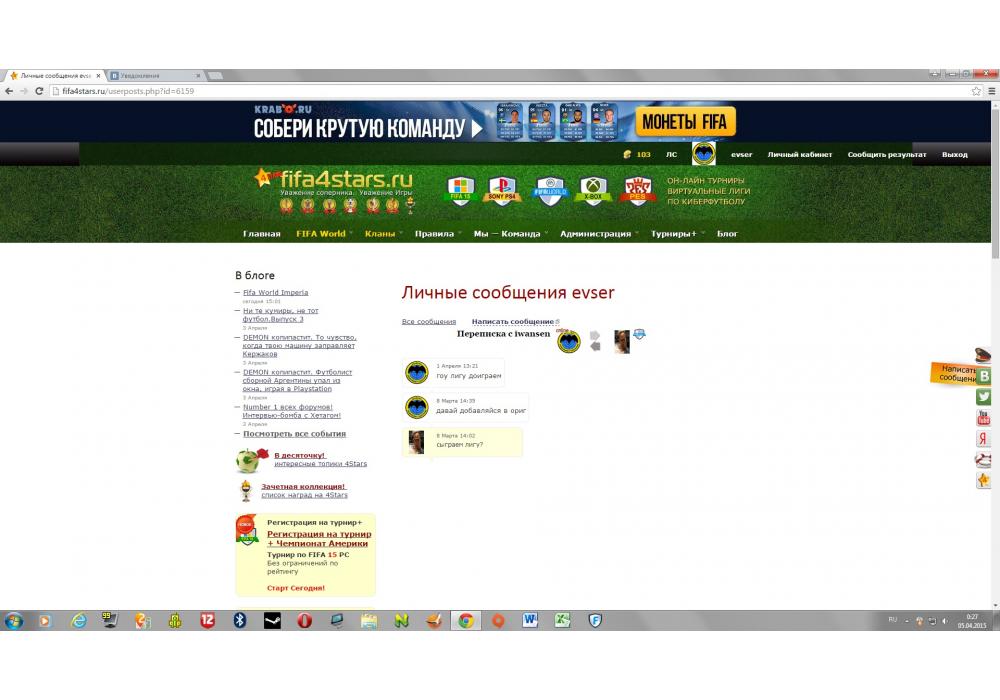
Task: Click the FIFA 15 PC shield icon
Action: [460, 190]
